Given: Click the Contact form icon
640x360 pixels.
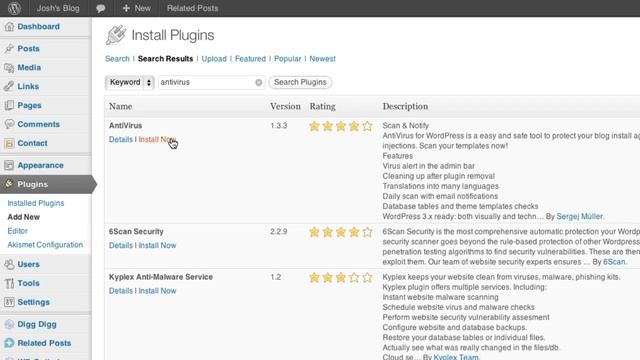Looking at the screenshot, I should pyautogui.click(x=9, y=143).
